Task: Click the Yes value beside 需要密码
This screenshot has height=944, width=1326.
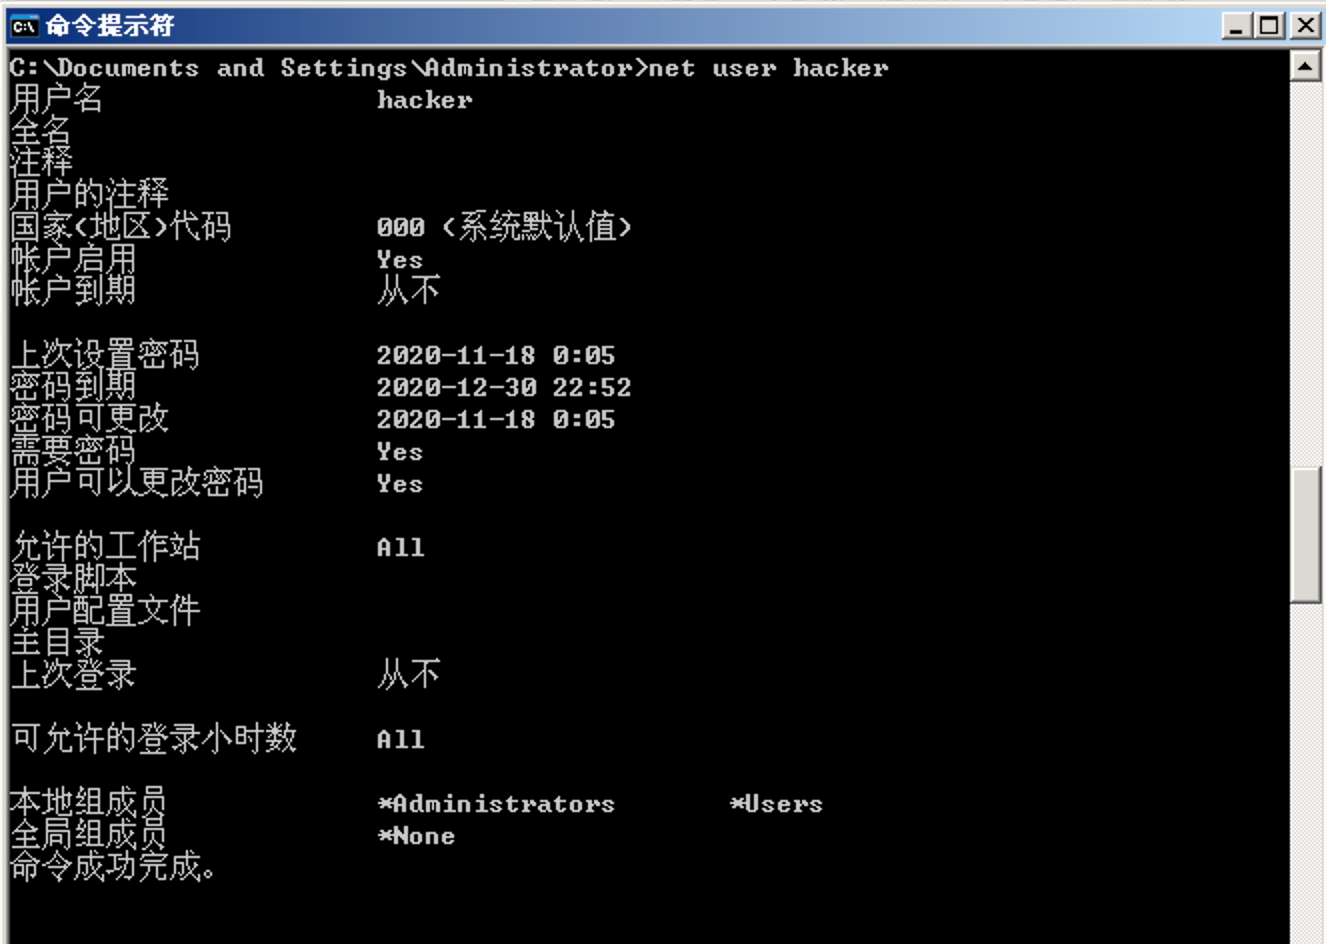Action: pyautogui.click(x=400, y=452)
